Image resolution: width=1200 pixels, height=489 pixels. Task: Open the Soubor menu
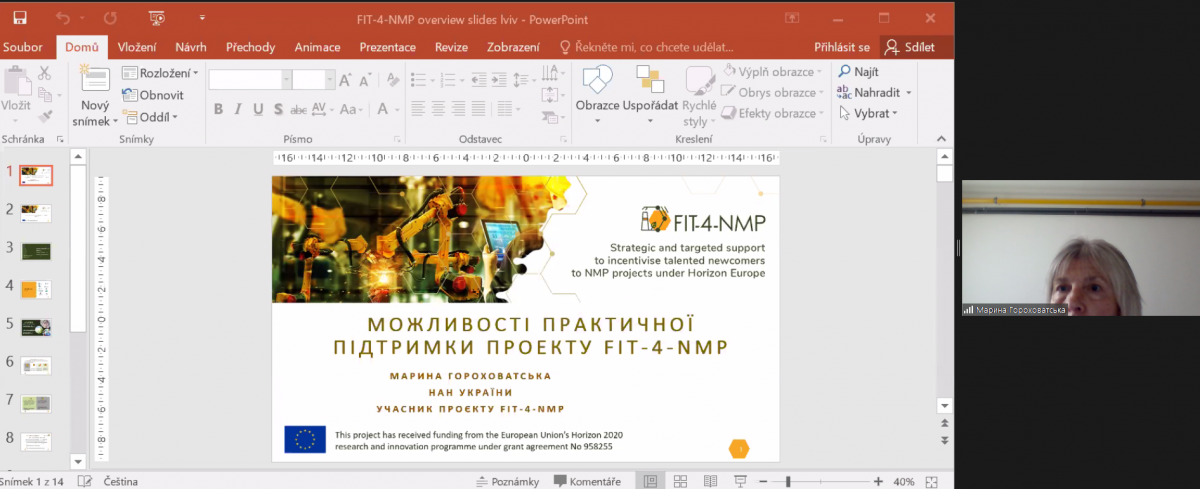(x=22, y=47)
